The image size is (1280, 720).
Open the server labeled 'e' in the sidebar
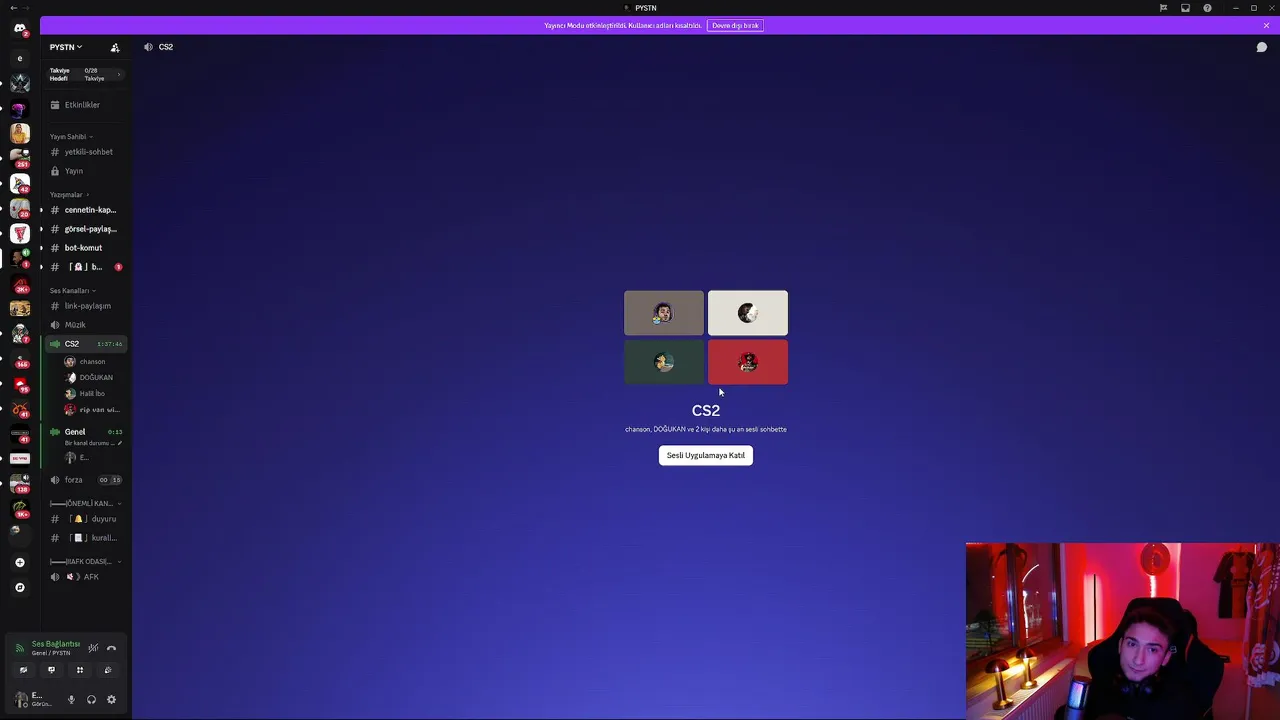20,59
